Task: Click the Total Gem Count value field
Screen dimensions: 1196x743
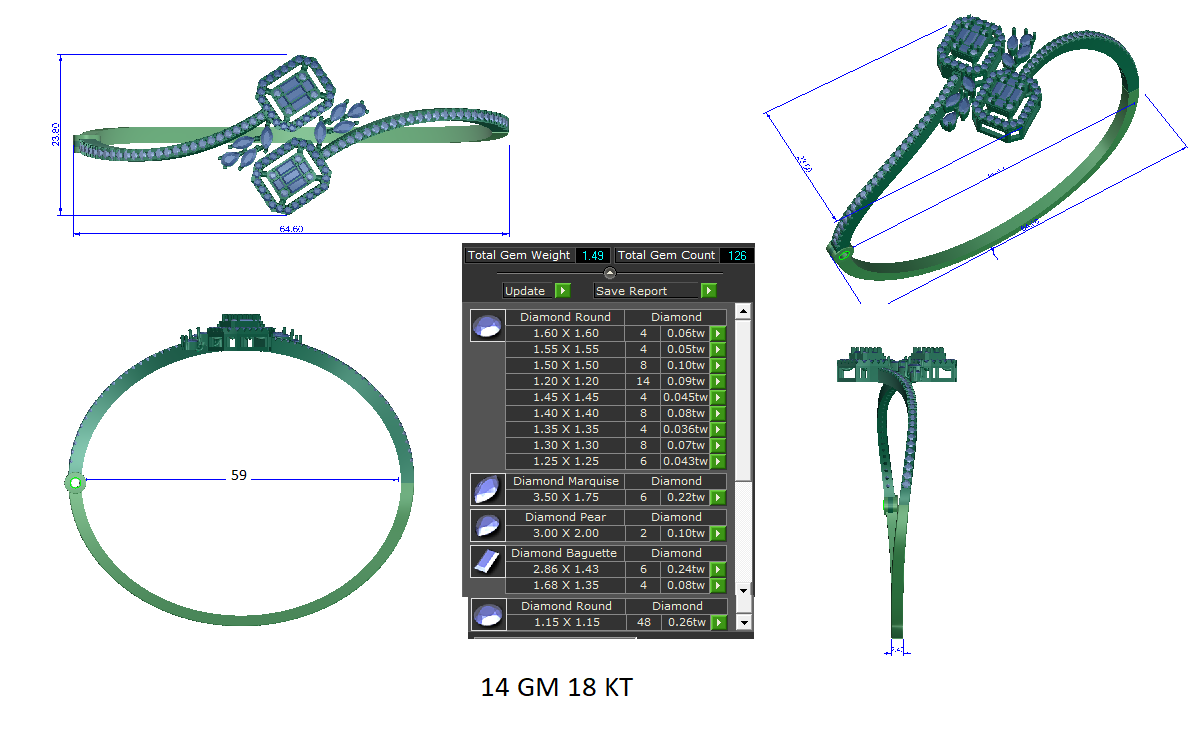Action: click(737, 256)
